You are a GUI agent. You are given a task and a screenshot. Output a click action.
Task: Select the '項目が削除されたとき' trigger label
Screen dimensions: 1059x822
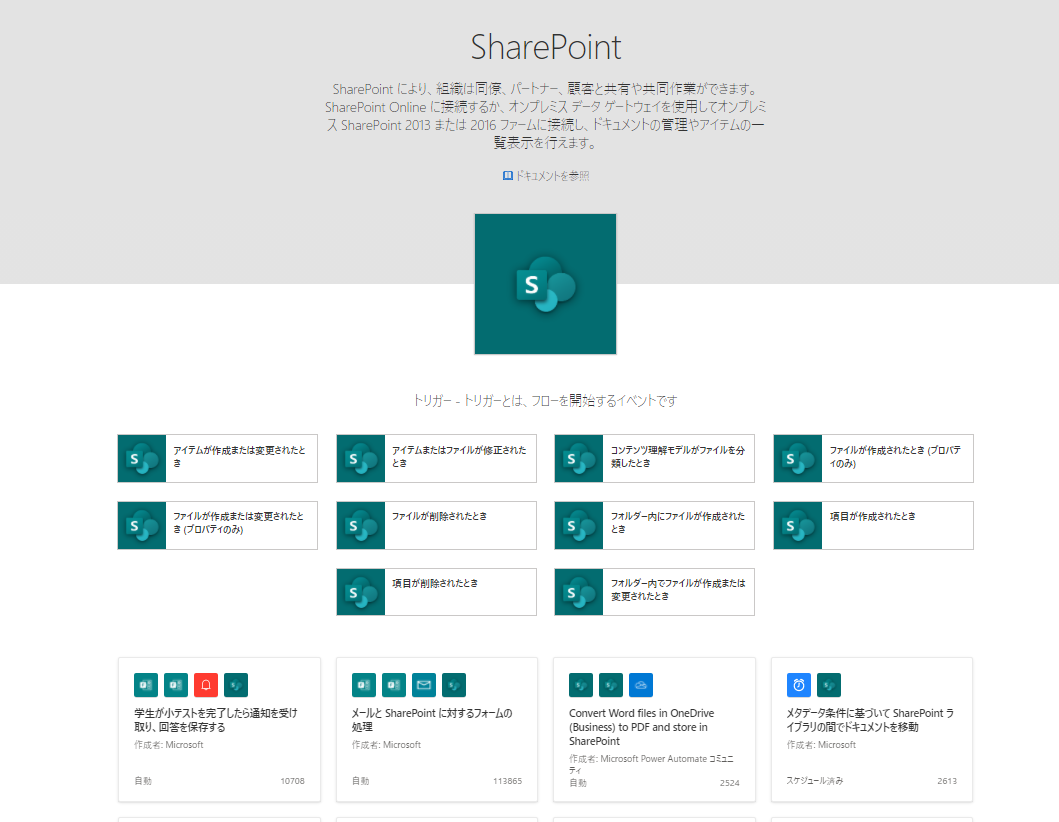coord(435,583)
